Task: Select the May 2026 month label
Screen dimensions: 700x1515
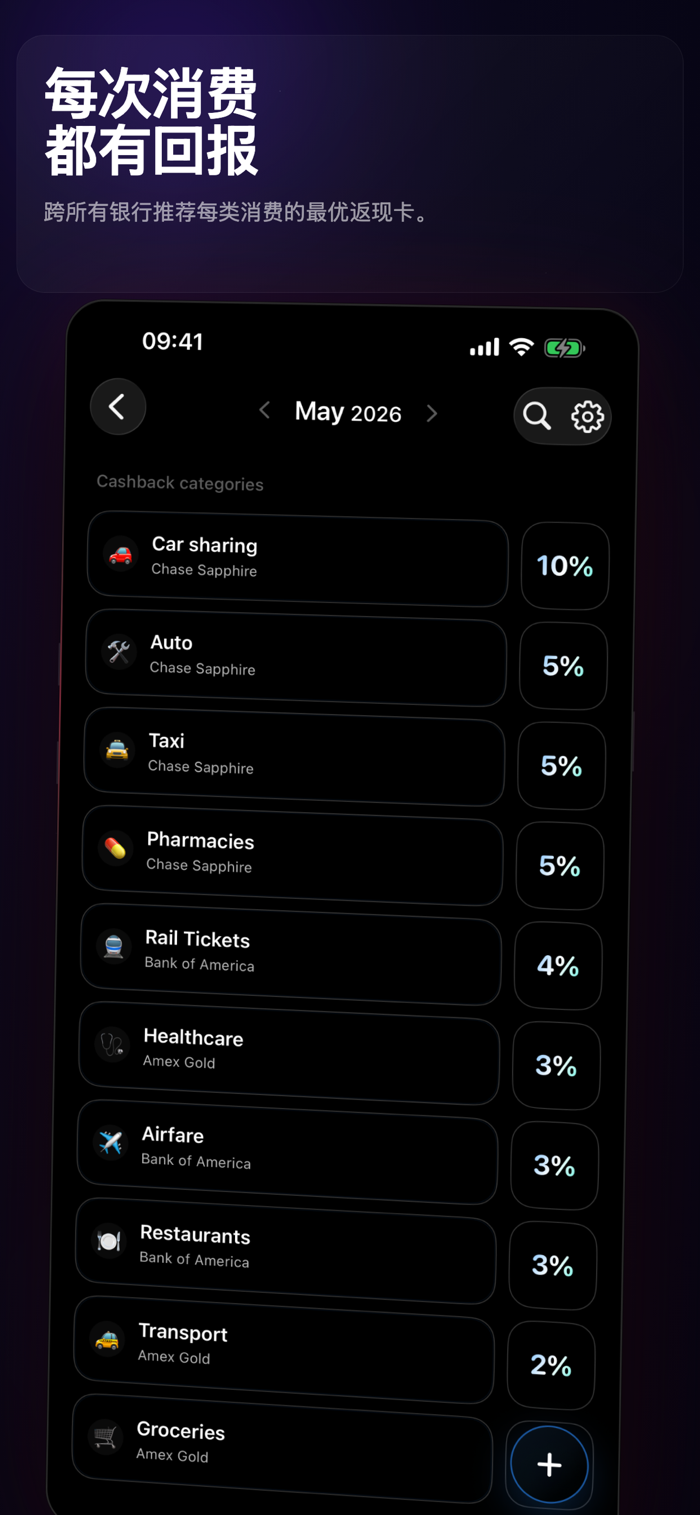Action: 348,412
